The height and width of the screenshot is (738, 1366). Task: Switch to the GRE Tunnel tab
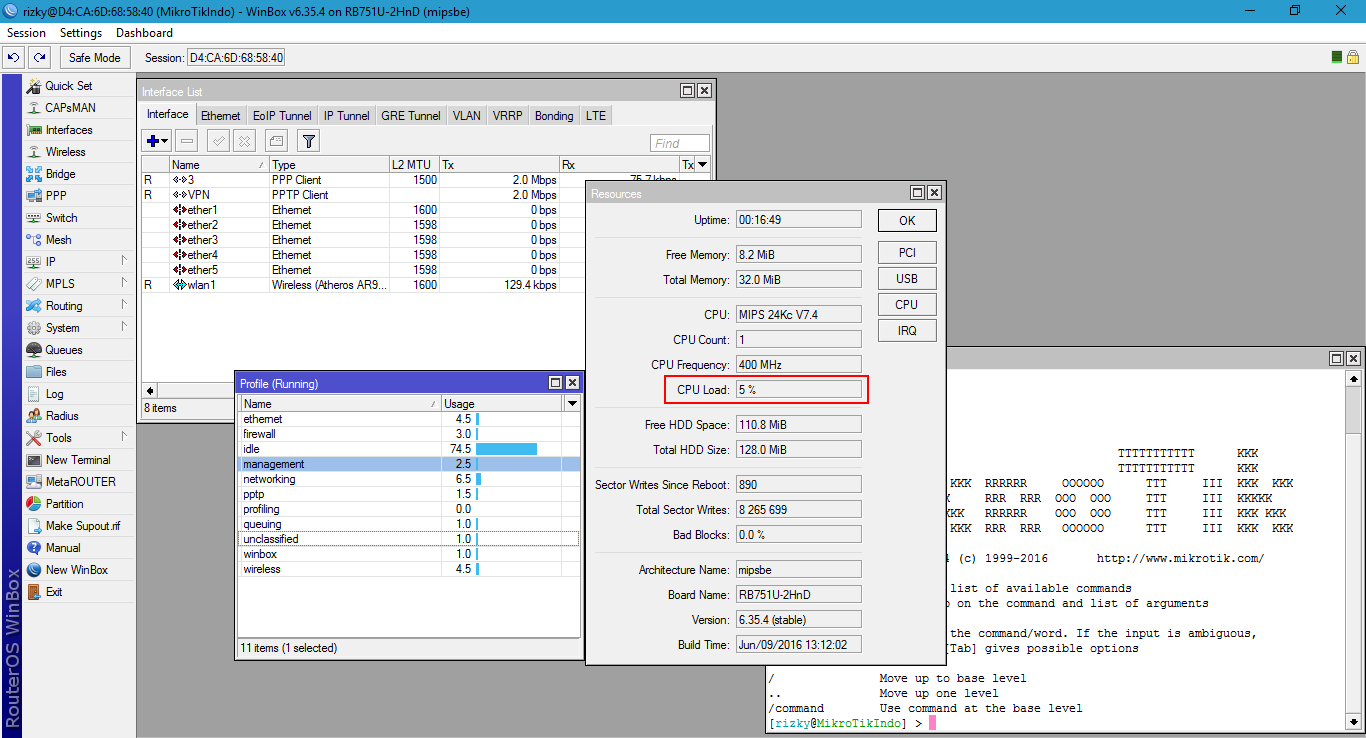click(x=411, y=116)
